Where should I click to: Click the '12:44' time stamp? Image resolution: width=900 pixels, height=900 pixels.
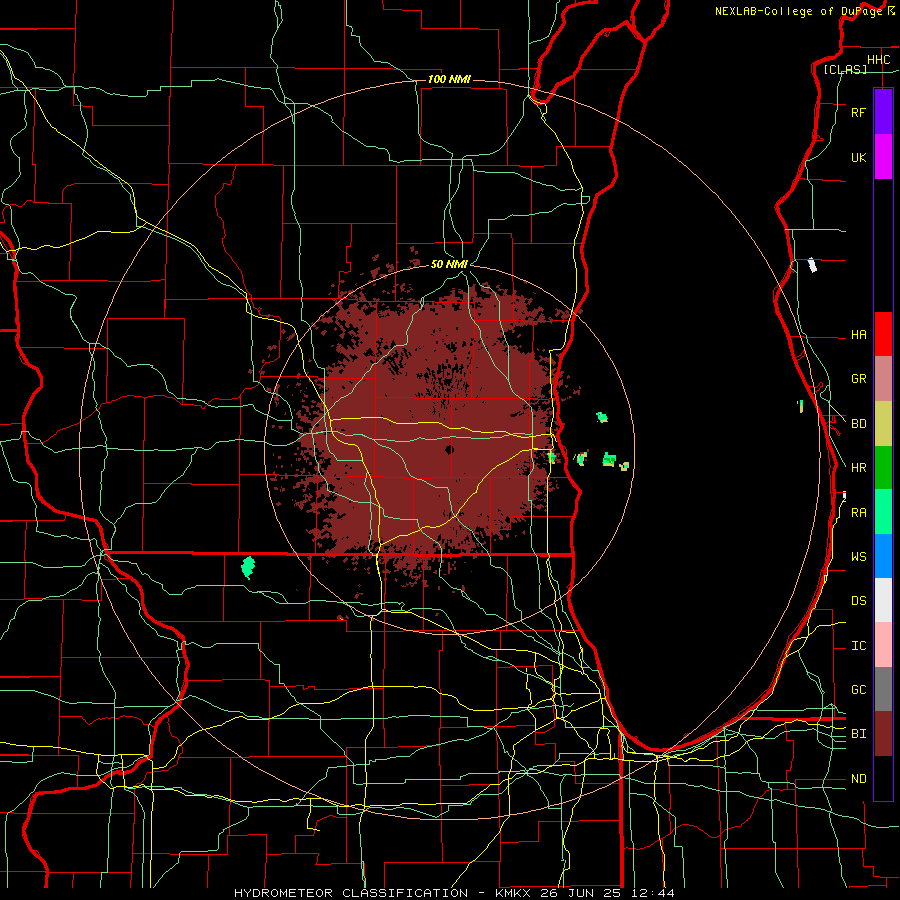[651, 893]
